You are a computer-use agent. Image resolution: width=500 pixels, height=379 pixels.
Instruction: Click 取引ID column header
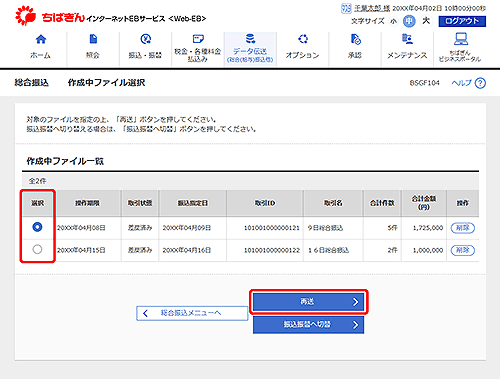coord(265,203)
